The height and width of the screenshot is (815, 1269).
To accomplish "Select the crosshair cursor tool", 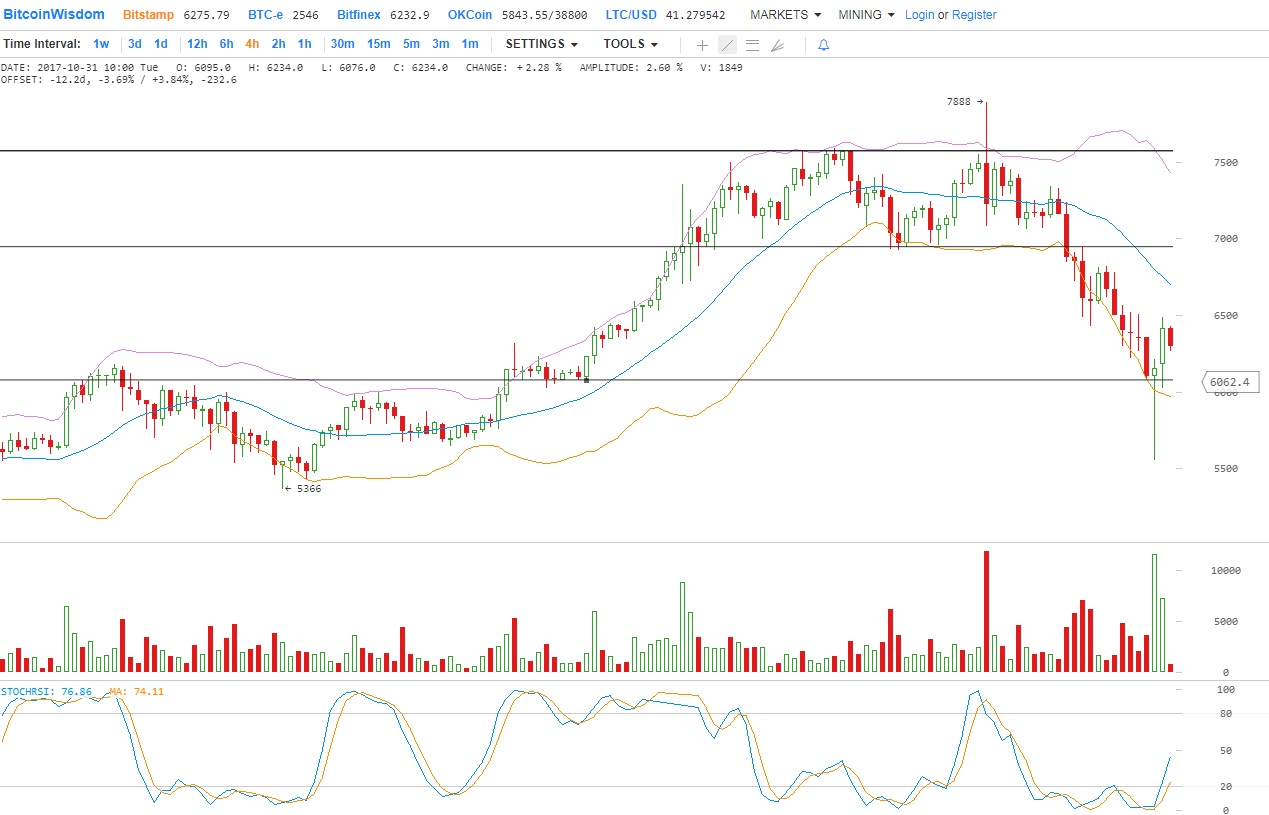I will [x=702, y=45].
